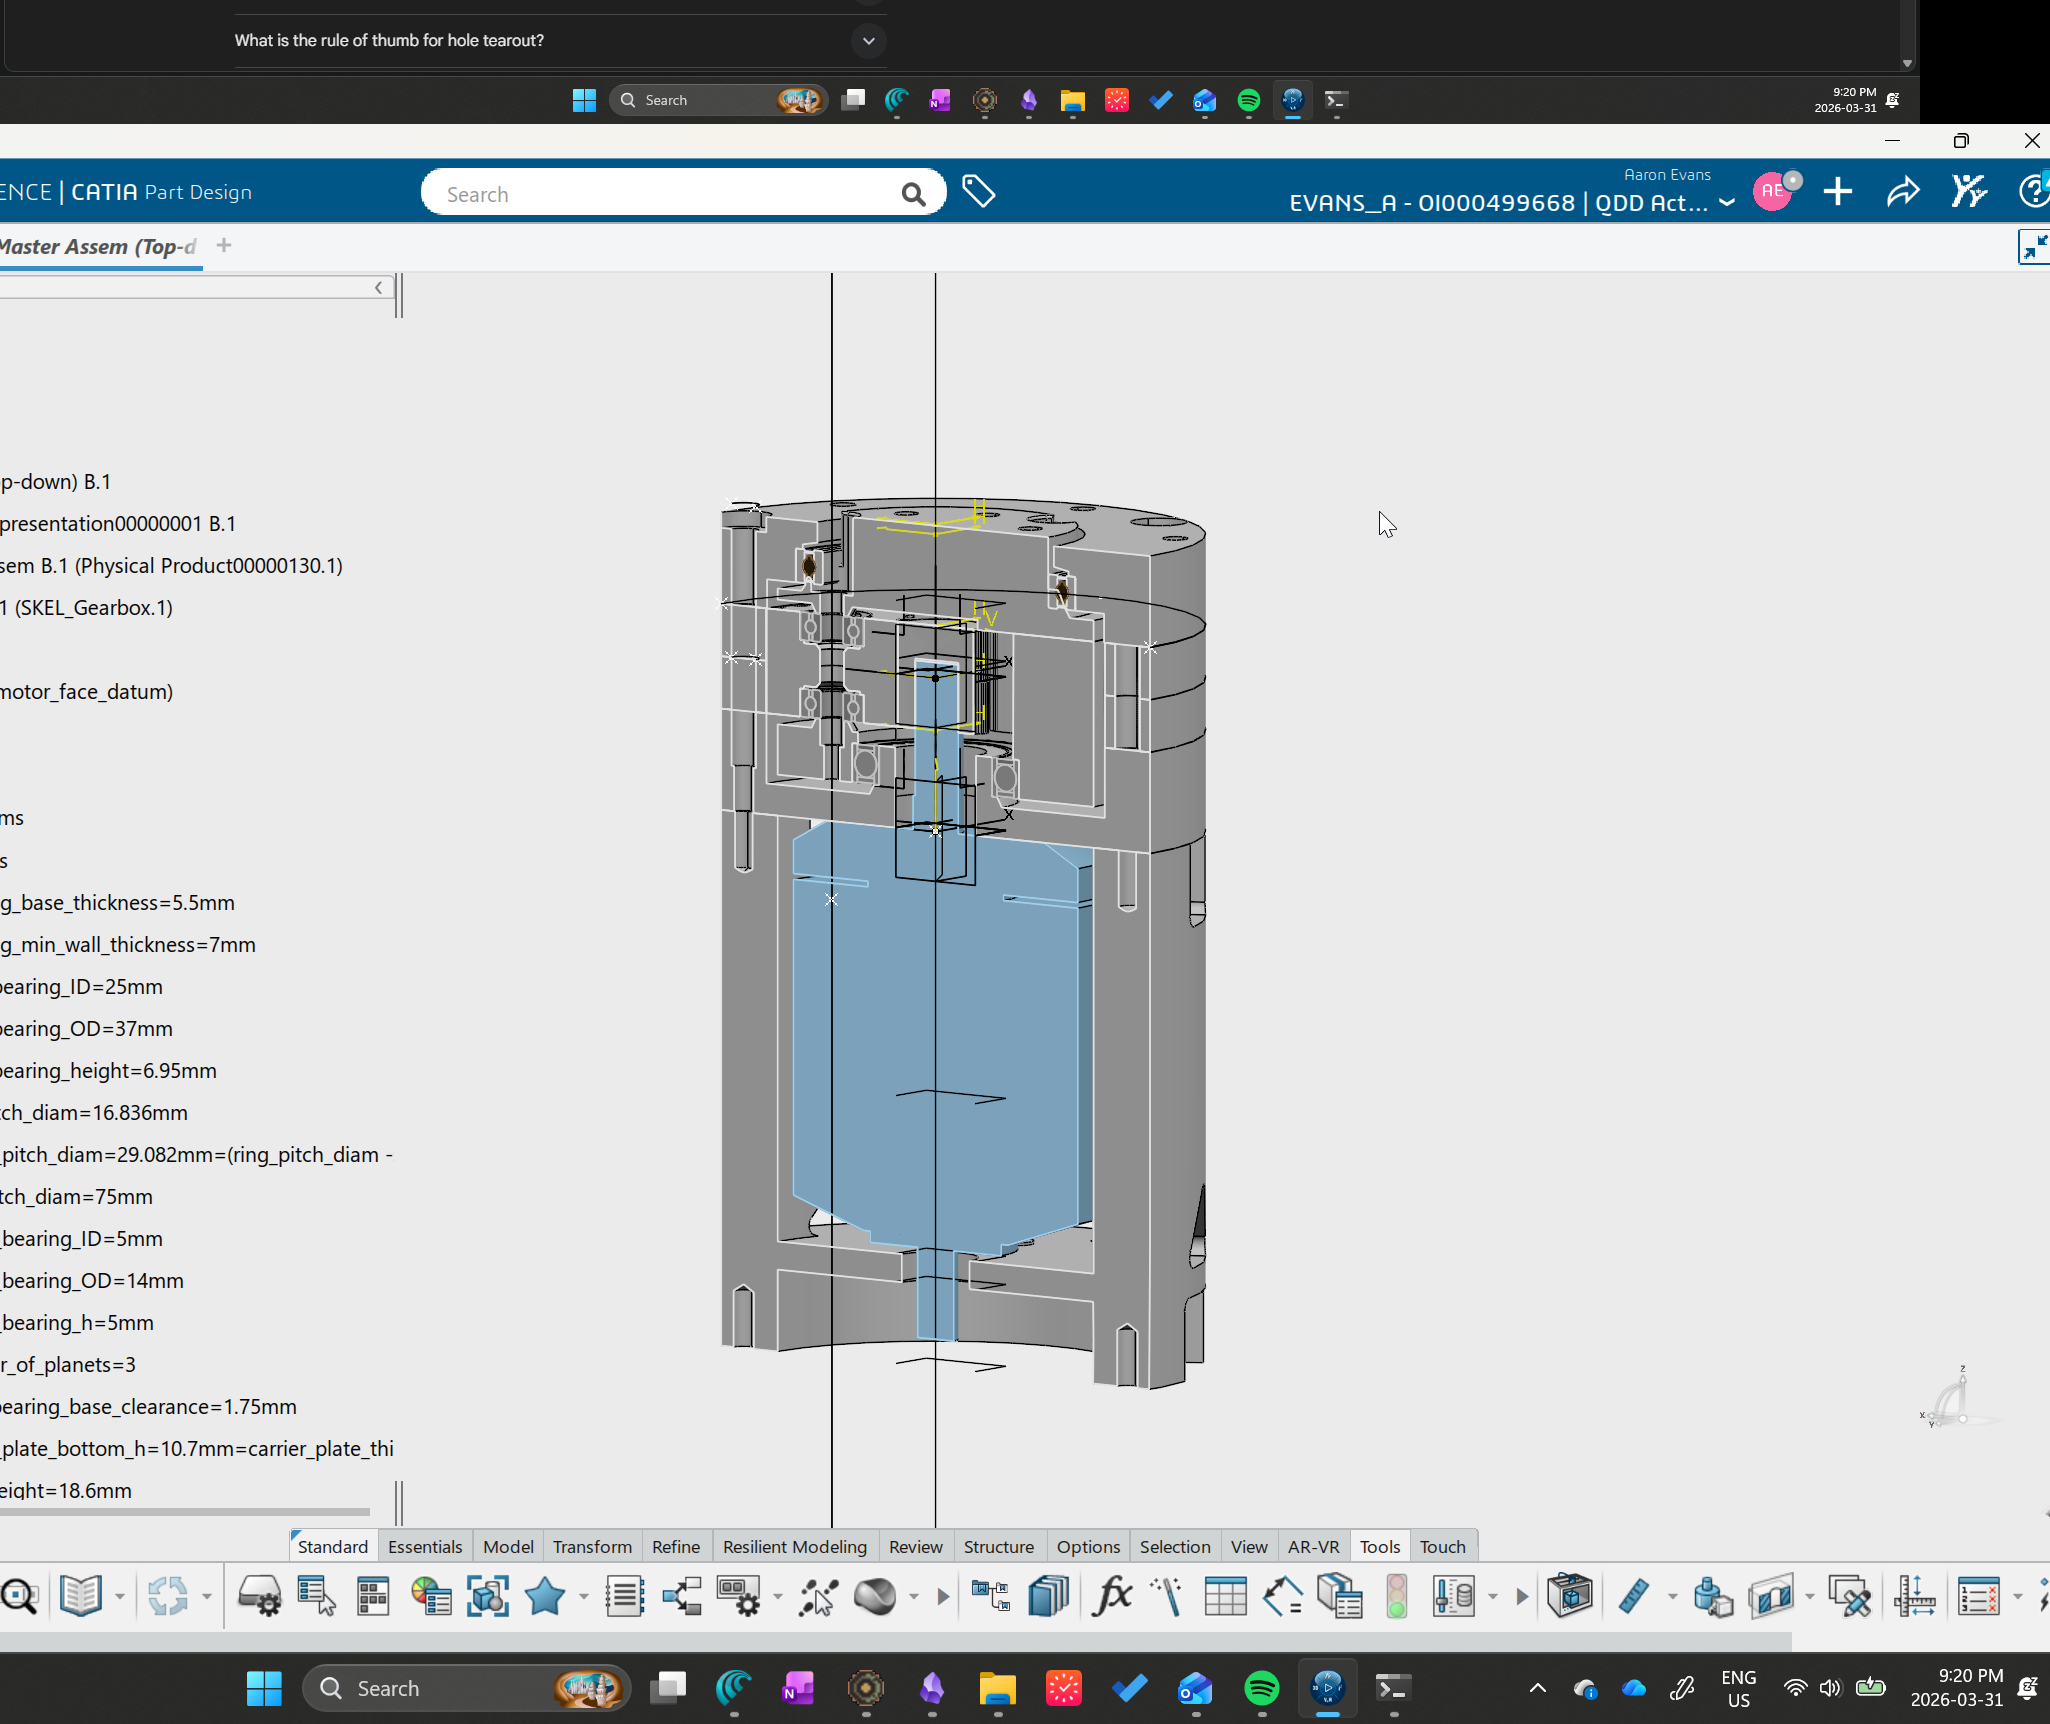Open Spotify from the taskbar
2050x1724 pixels.
click(1262, 1688)
